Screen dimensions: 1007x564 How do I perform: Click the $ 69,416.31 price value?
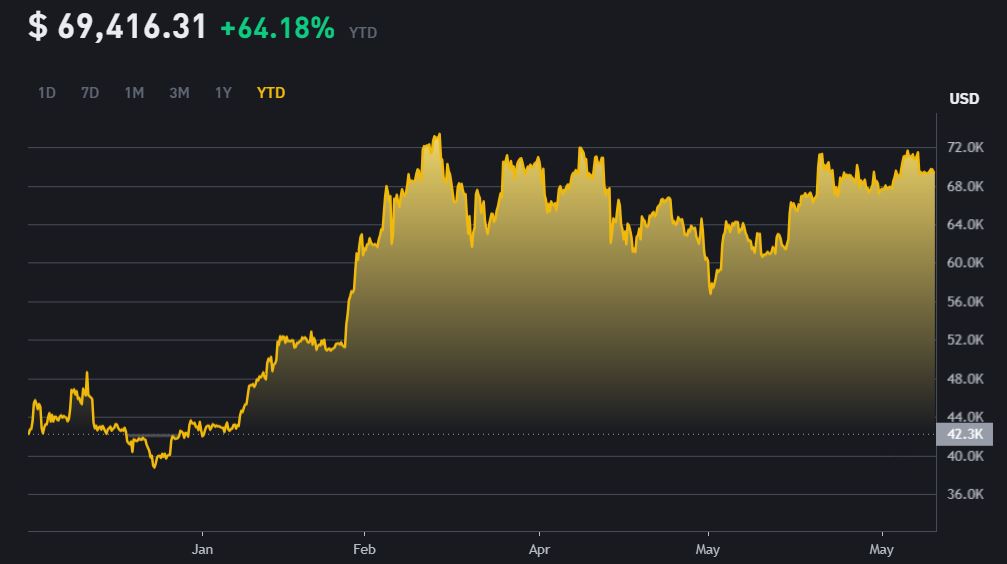118,27
